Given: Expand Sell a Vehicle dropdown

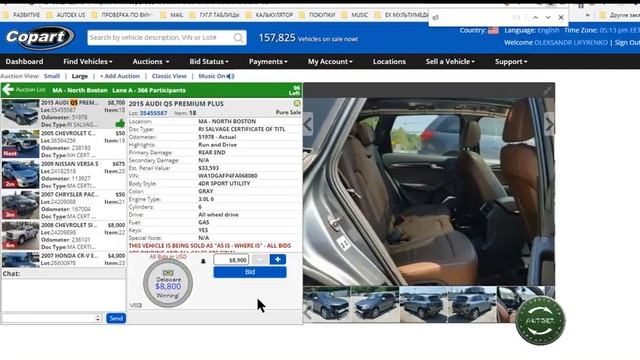Looking at the screenshot, I should (x=450, y=62).
